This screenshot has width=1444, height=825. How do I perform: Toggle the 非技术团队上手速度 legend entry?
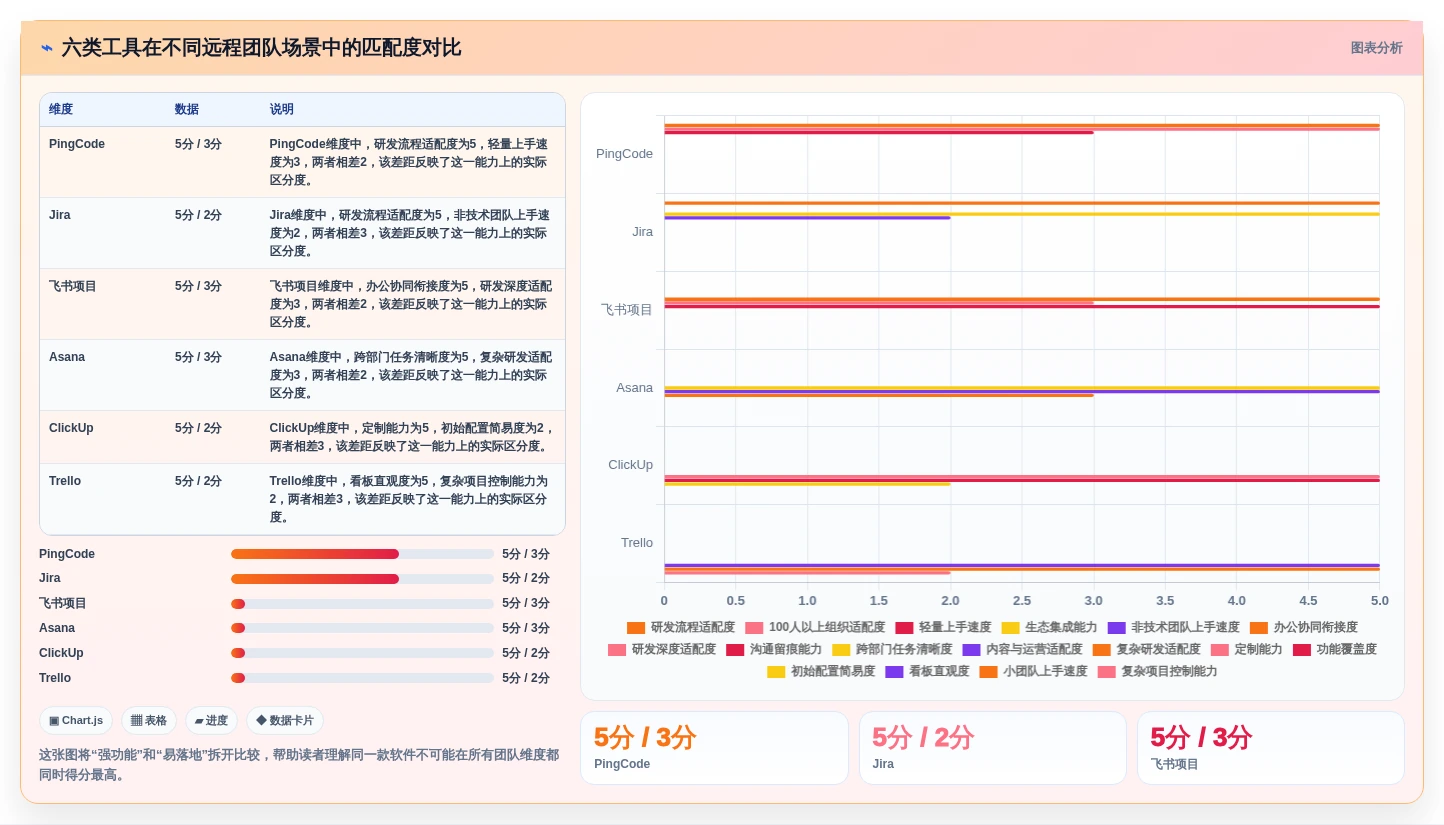point(1173,627)
